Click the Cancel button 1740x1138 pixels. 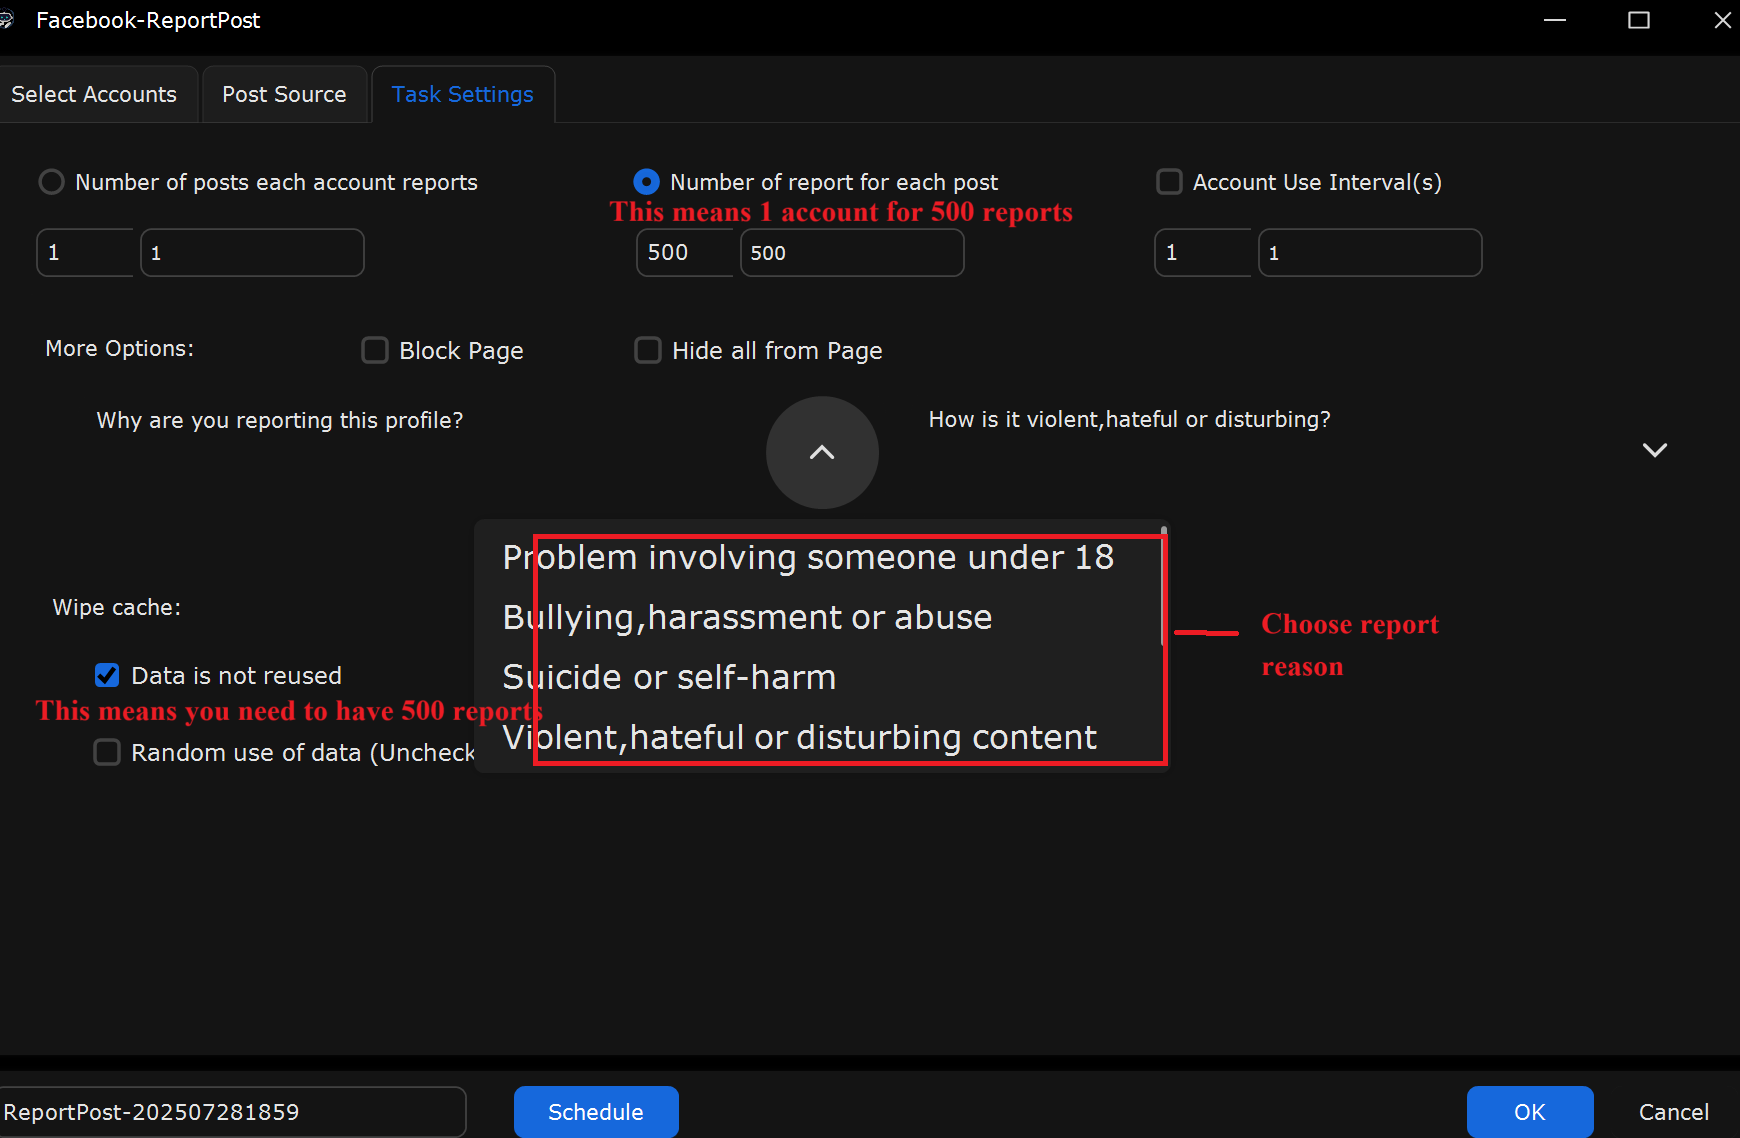pos(1673,1112)
